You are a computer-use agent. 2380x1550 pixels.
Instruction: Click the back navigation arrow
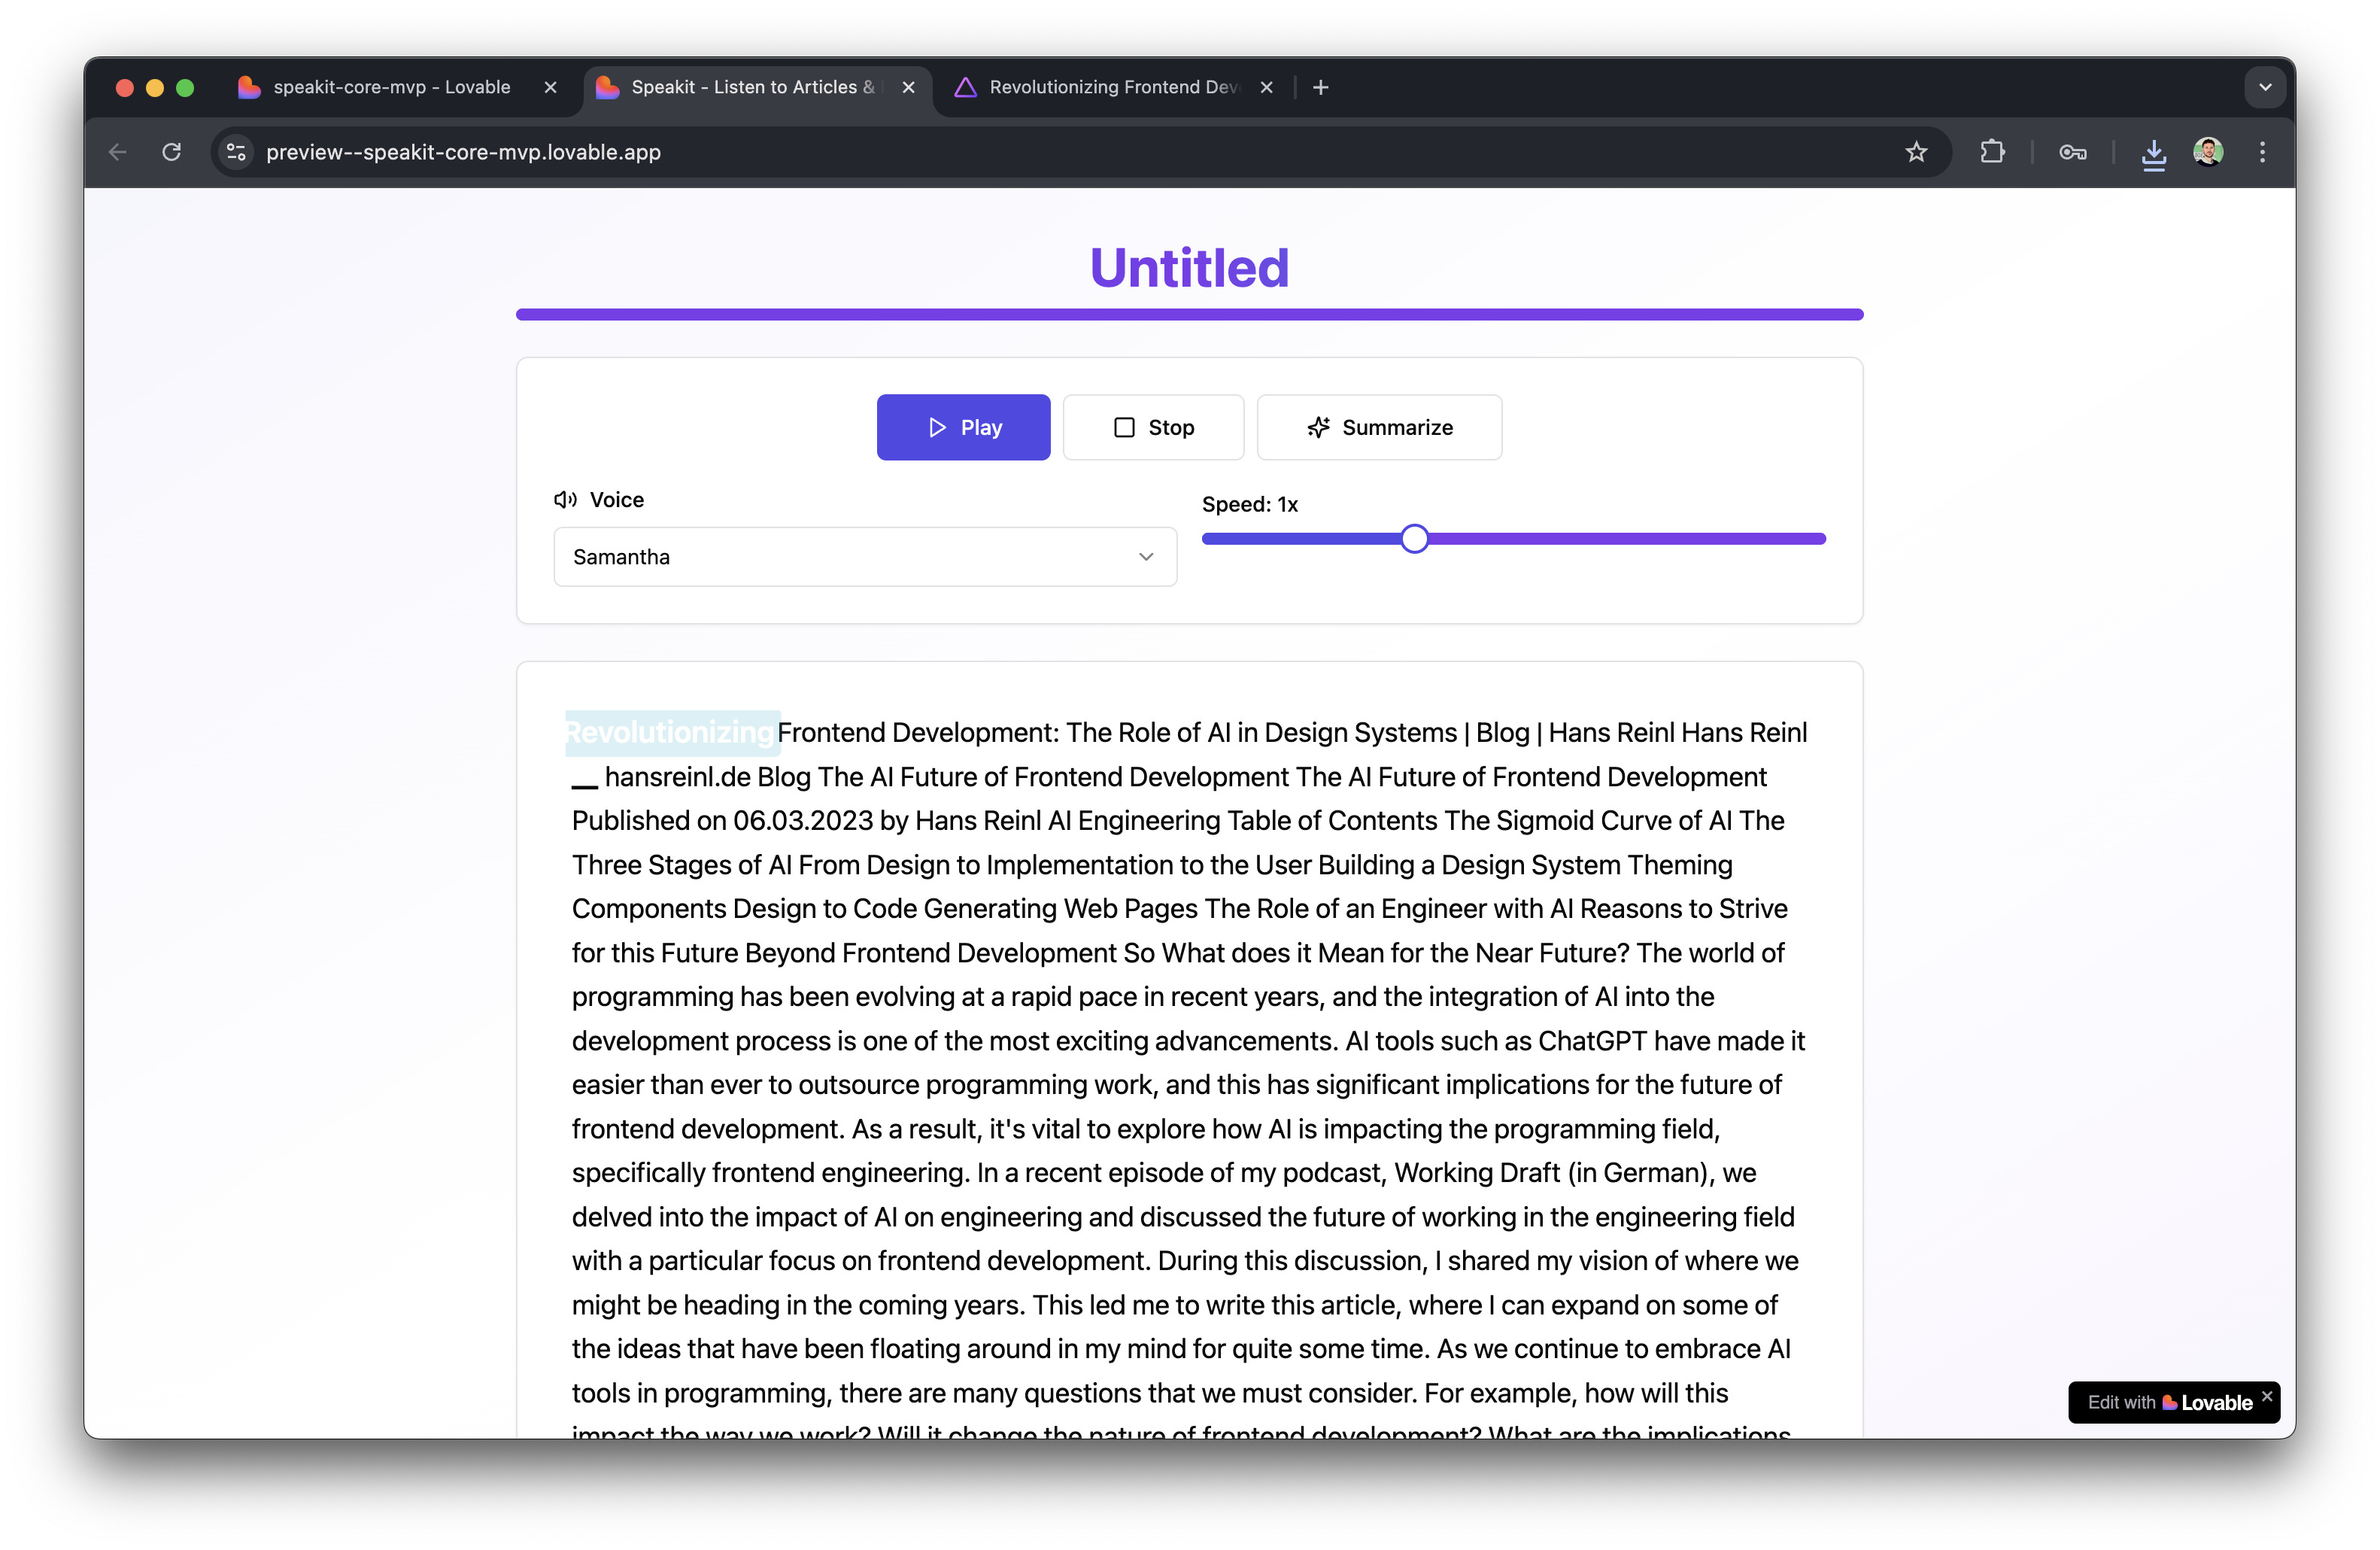118,152
